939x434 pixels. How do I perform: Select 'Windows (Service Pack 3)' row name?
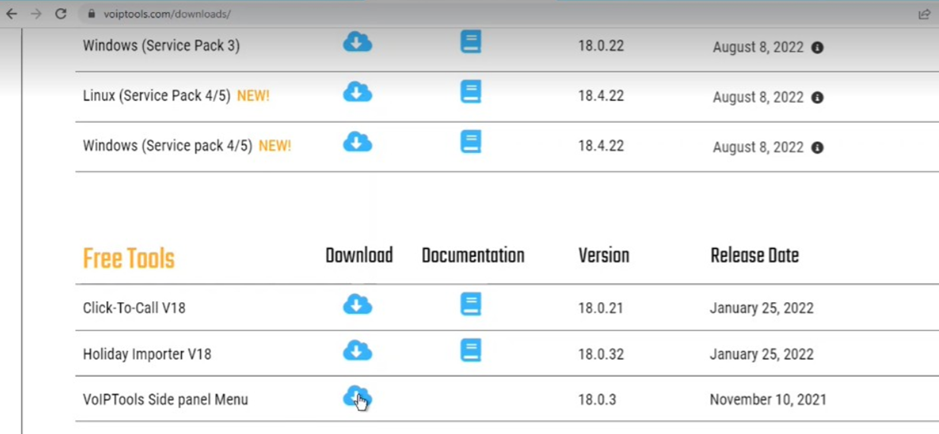click(x=161, y=45)
